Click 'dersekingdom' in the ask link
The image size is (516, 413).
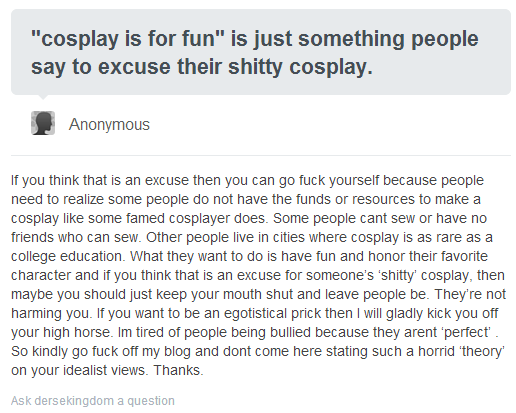coord(74,400)
